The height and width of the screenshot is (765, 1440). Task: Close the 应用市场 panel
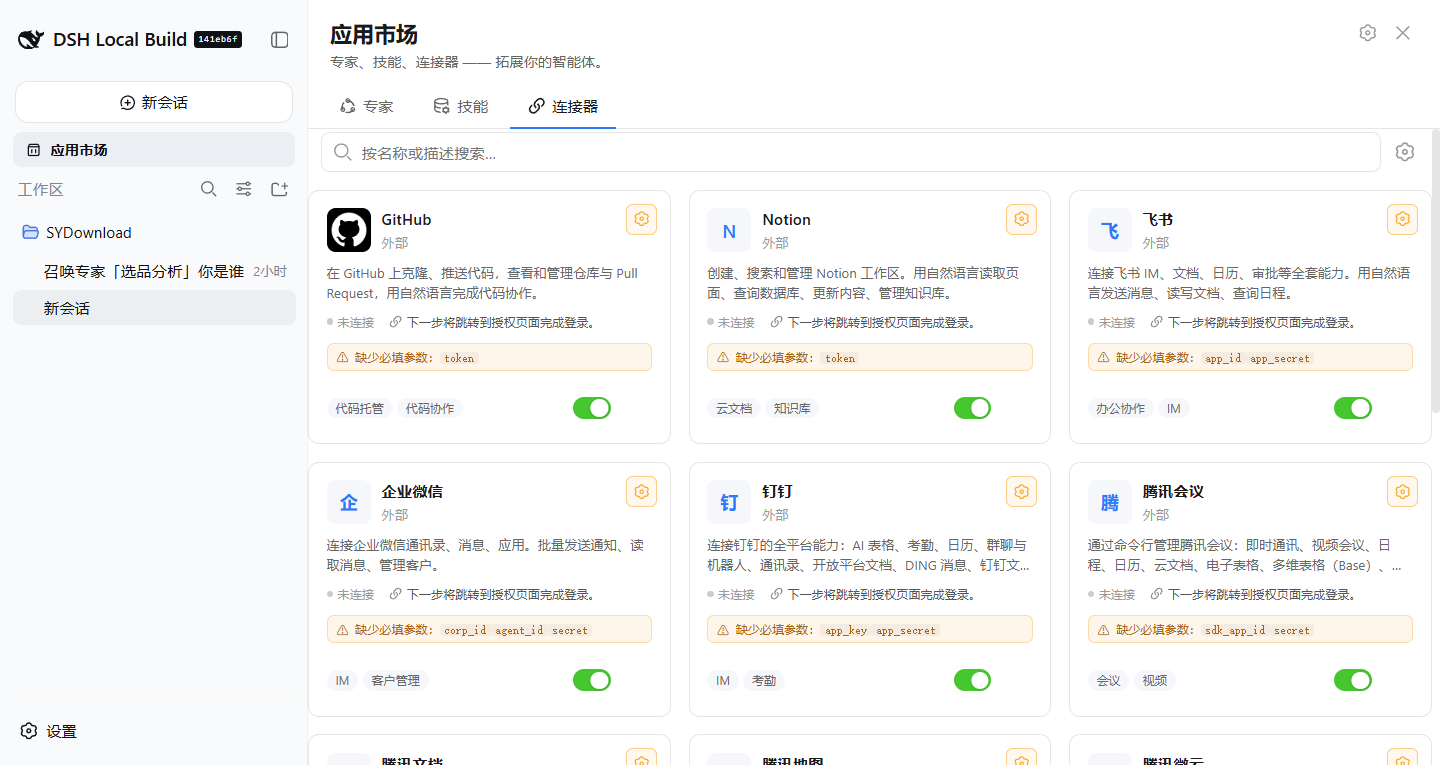tap(1403, 33)
